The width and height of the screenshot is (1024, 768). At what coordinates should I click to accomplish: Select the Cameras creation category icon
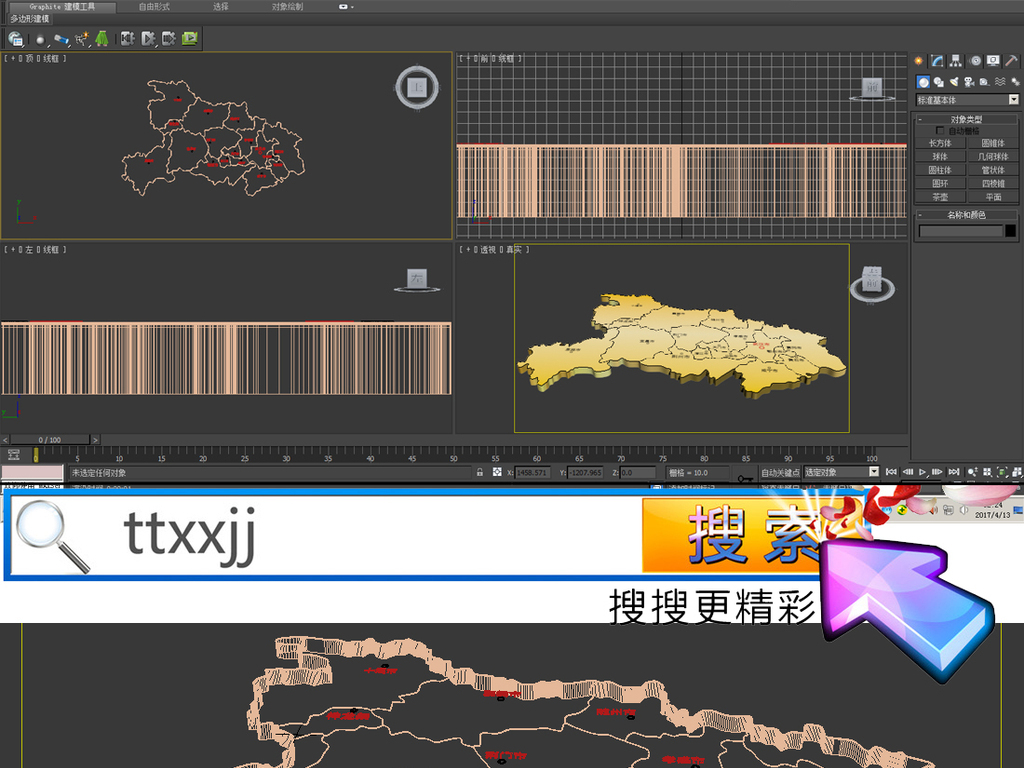pos(969,82)
